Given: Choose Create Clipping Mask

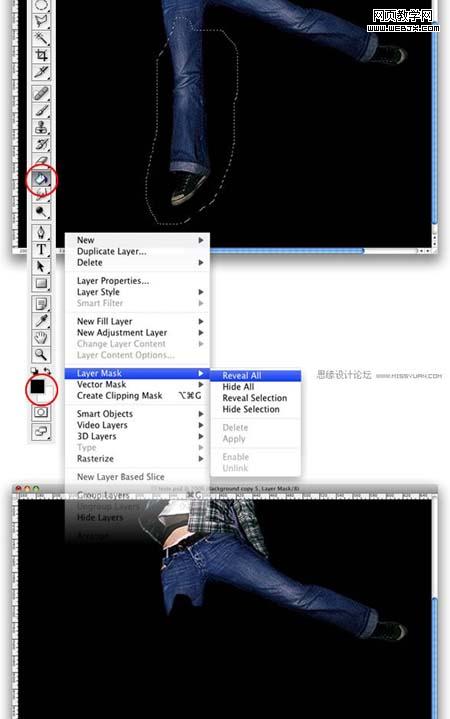Looking at the screenshot, I should (138, 396).
